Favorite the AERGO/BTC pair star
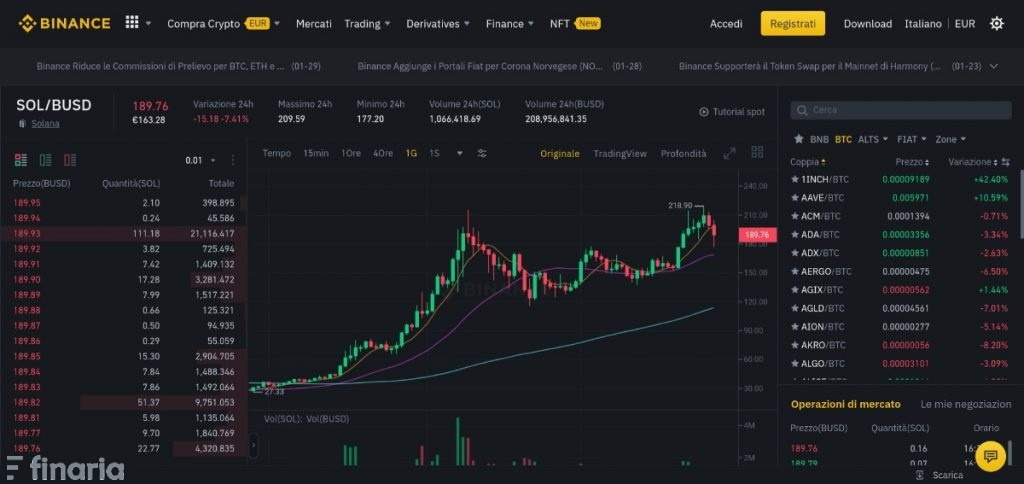Viewport: 1024px width, 484px height. tap(795, 271)
